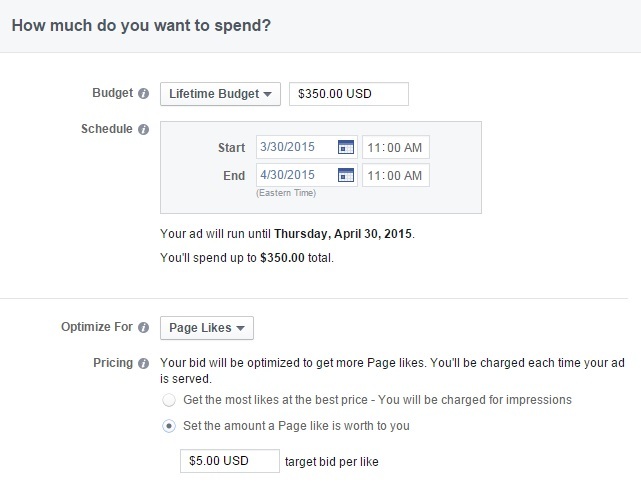This screenshot has width=641, height=488.
Task: Click the Start time field
Action: [x=395, y=148]
